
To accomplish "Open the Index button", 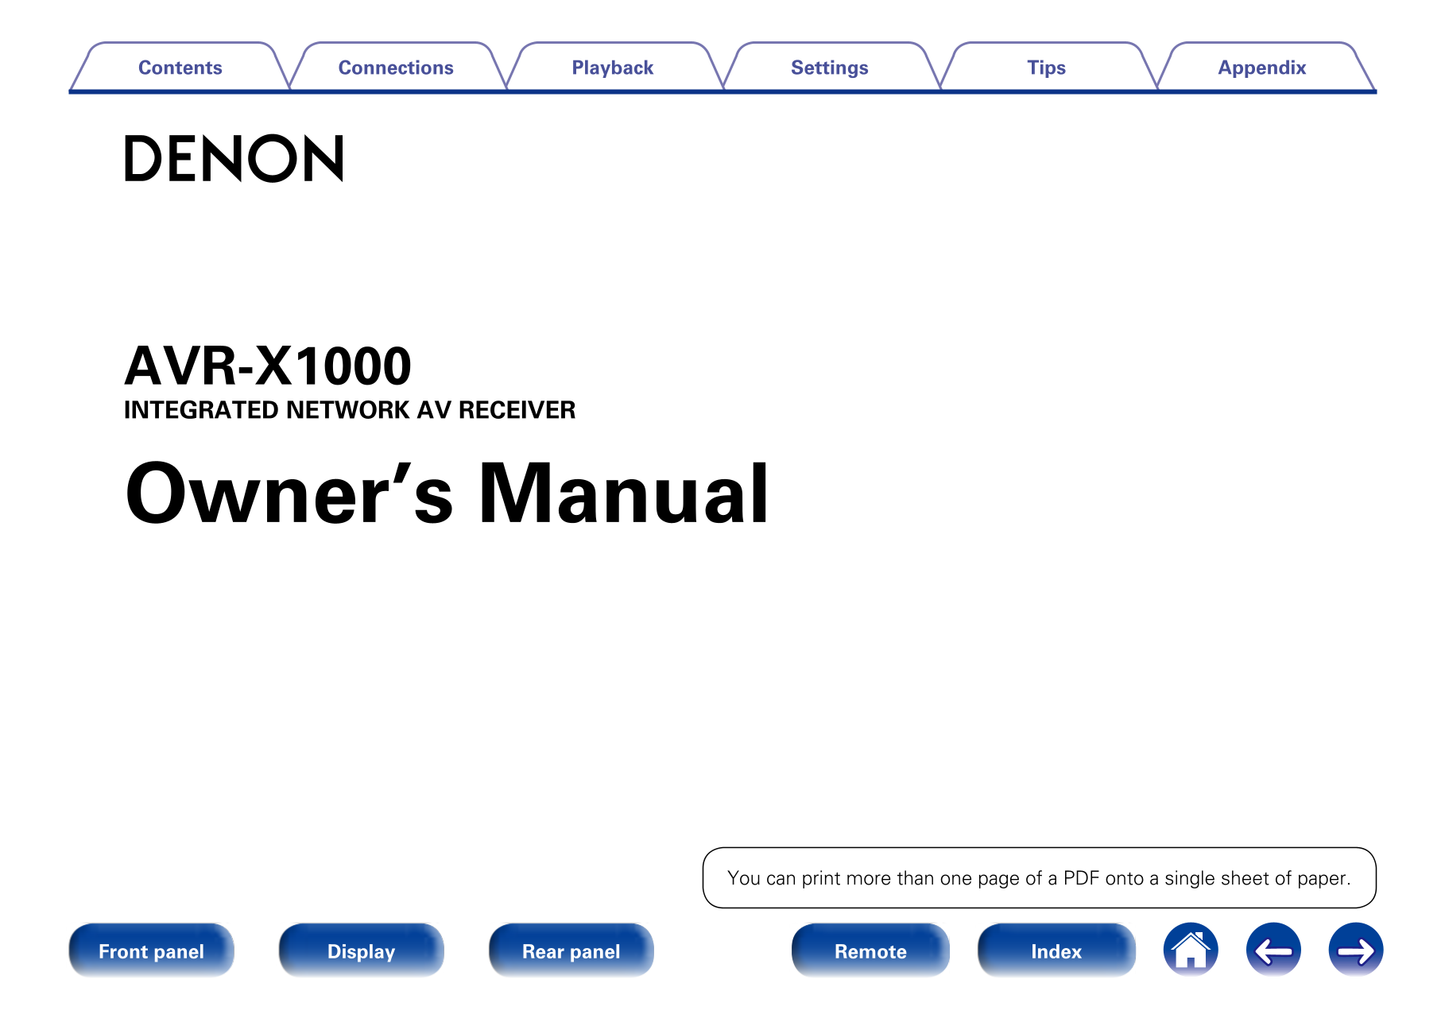I will click(x=1056, y=951).
